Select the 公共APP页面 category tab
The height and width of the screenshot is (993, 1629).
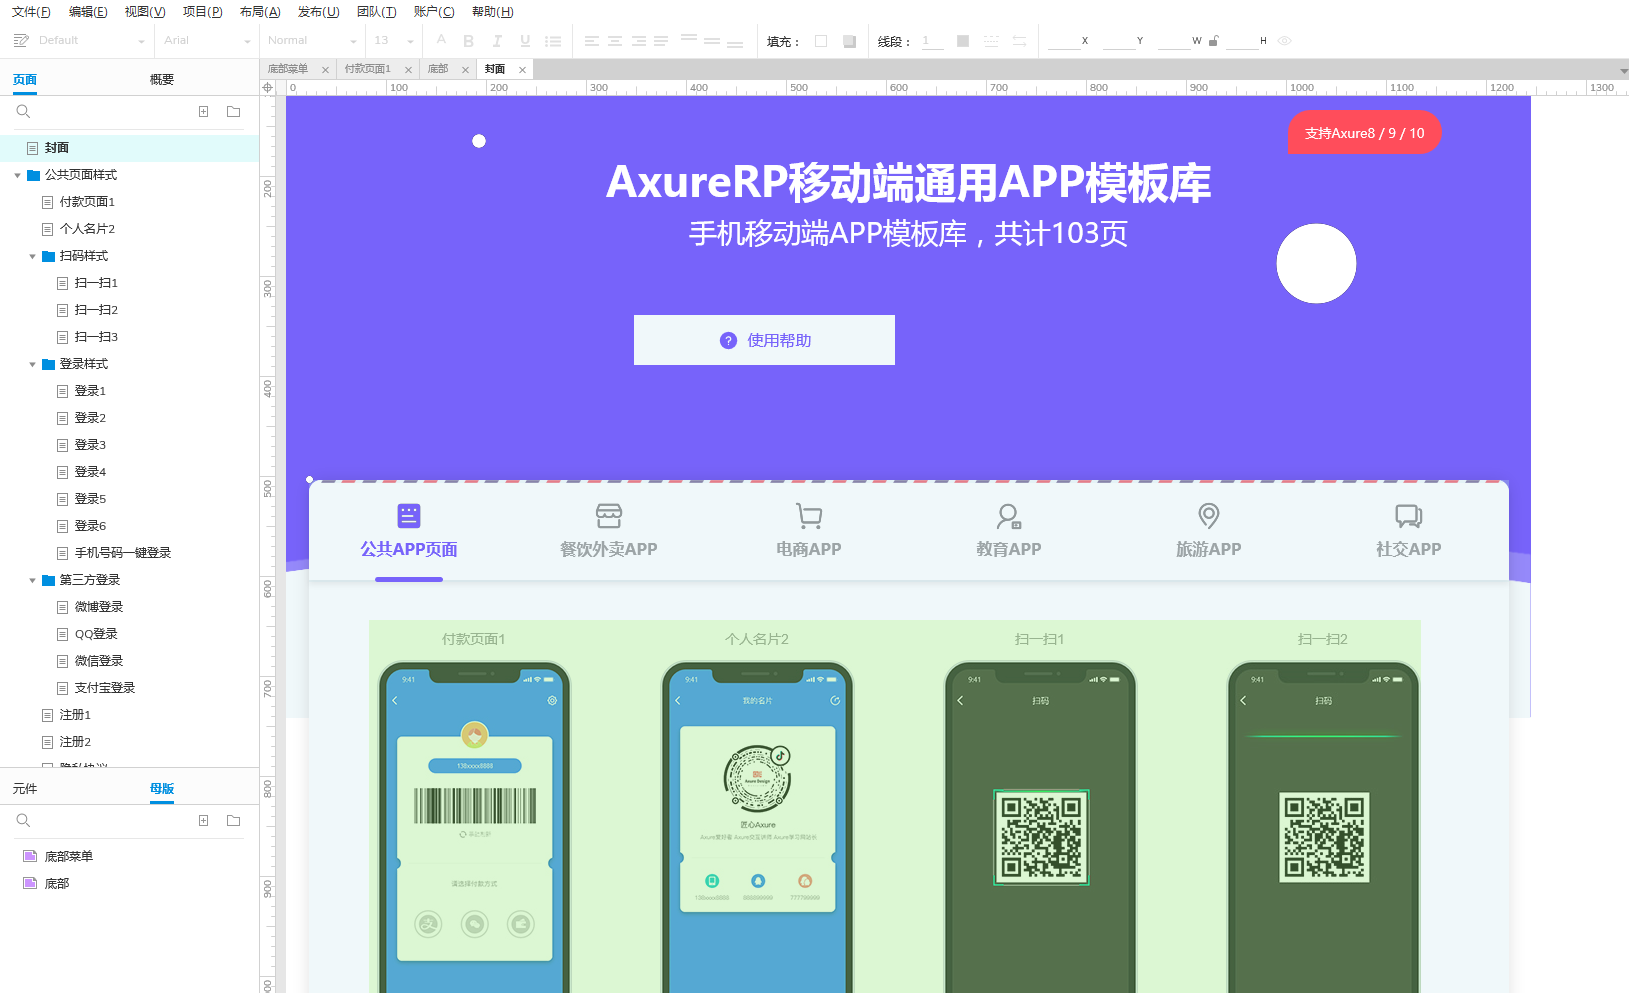[409, 532]
